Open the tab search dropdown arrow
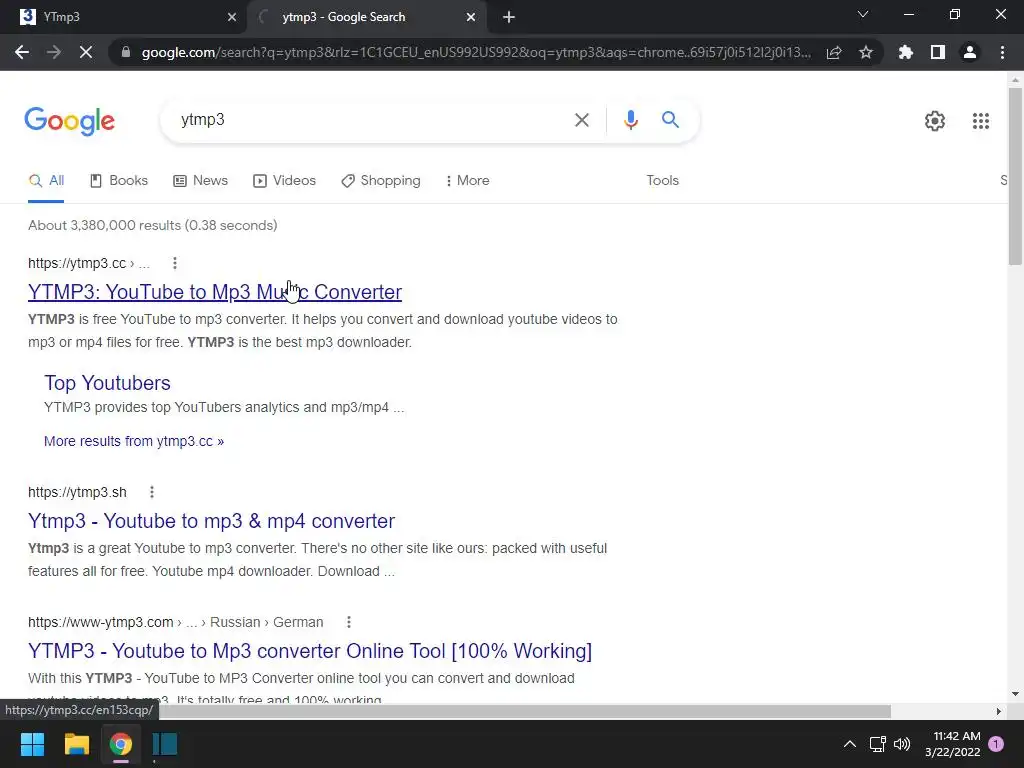Viewport: 1024px width, 768px height. click(x=863, y=14)
